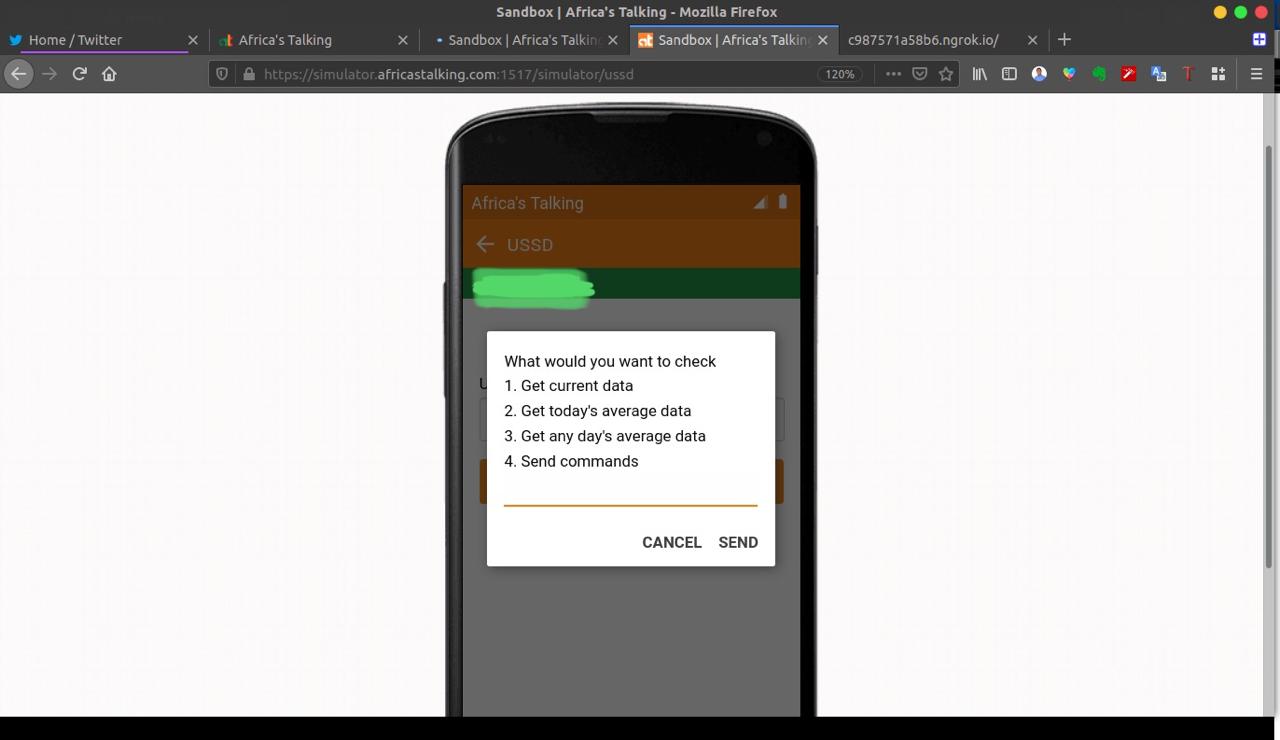This screenshot has width=1280, height=740.
Task: Close the Home / Twitter tab
Action: click(x=193, y=40)
